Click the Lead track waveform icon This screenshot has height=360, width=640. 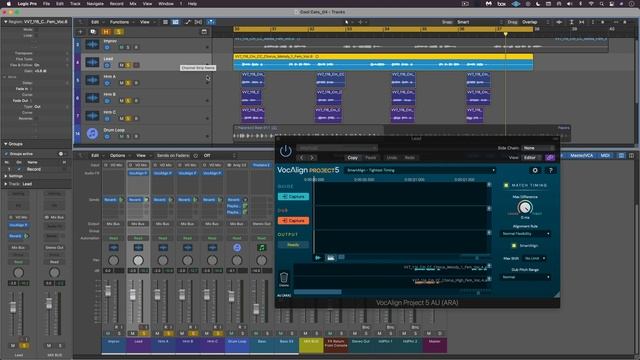[92, 62]
